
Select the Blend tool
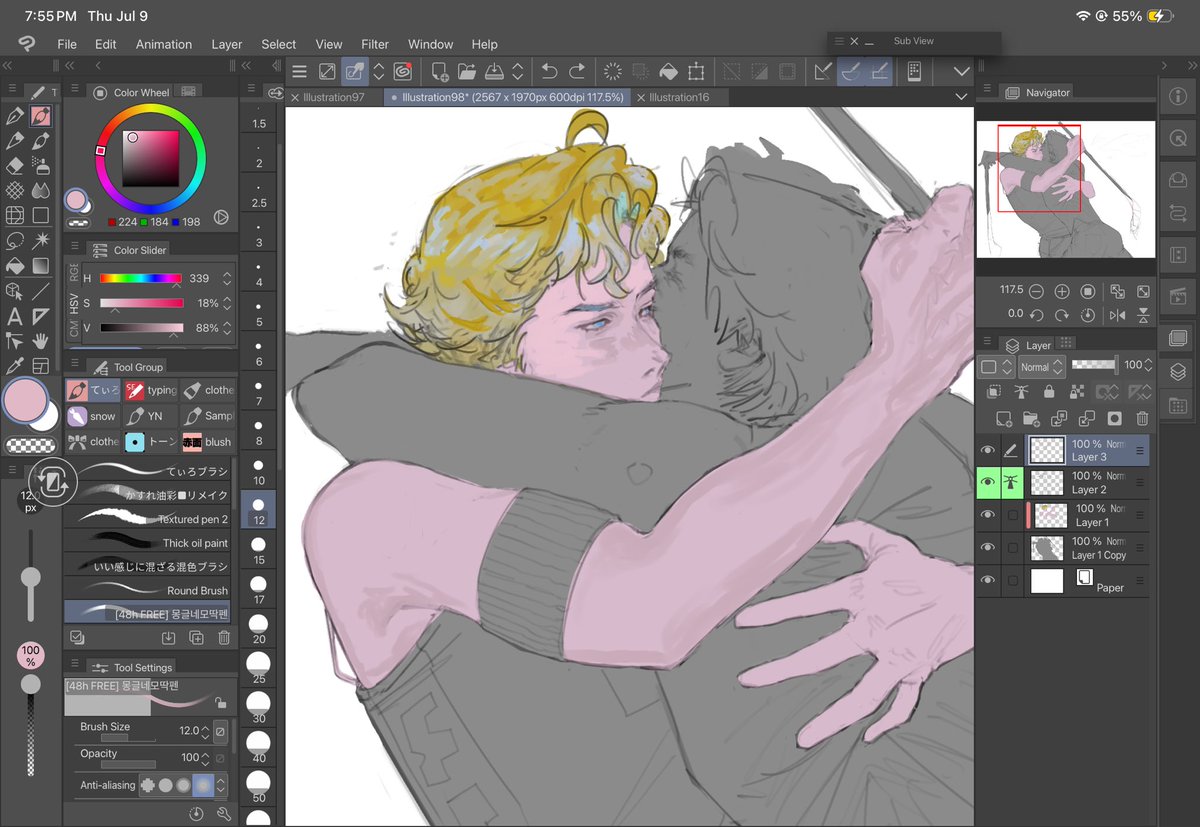(41, 191)
